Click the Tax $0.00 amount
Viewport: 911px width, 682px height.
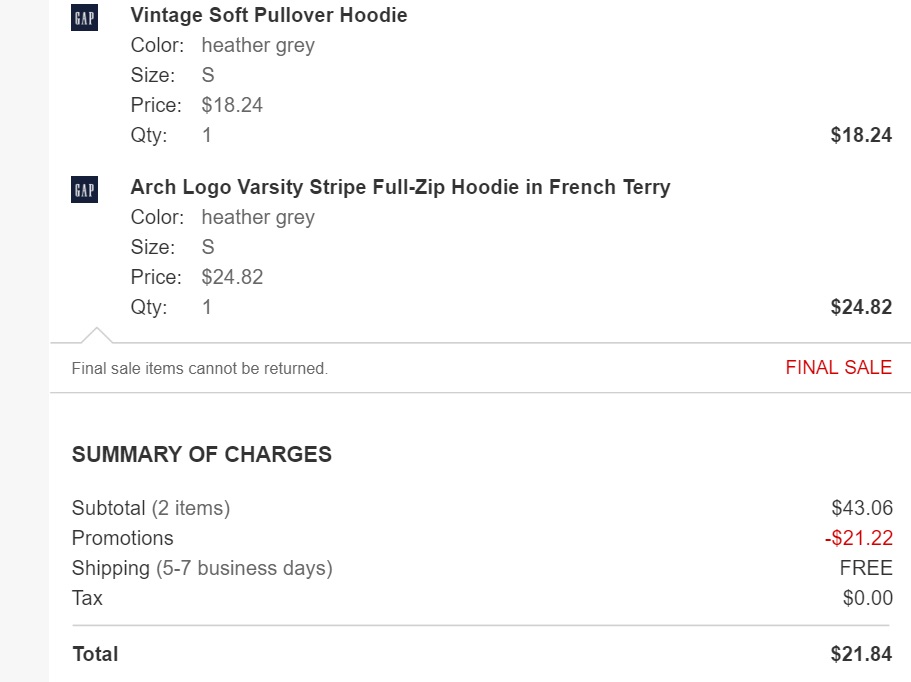(867, 598)
